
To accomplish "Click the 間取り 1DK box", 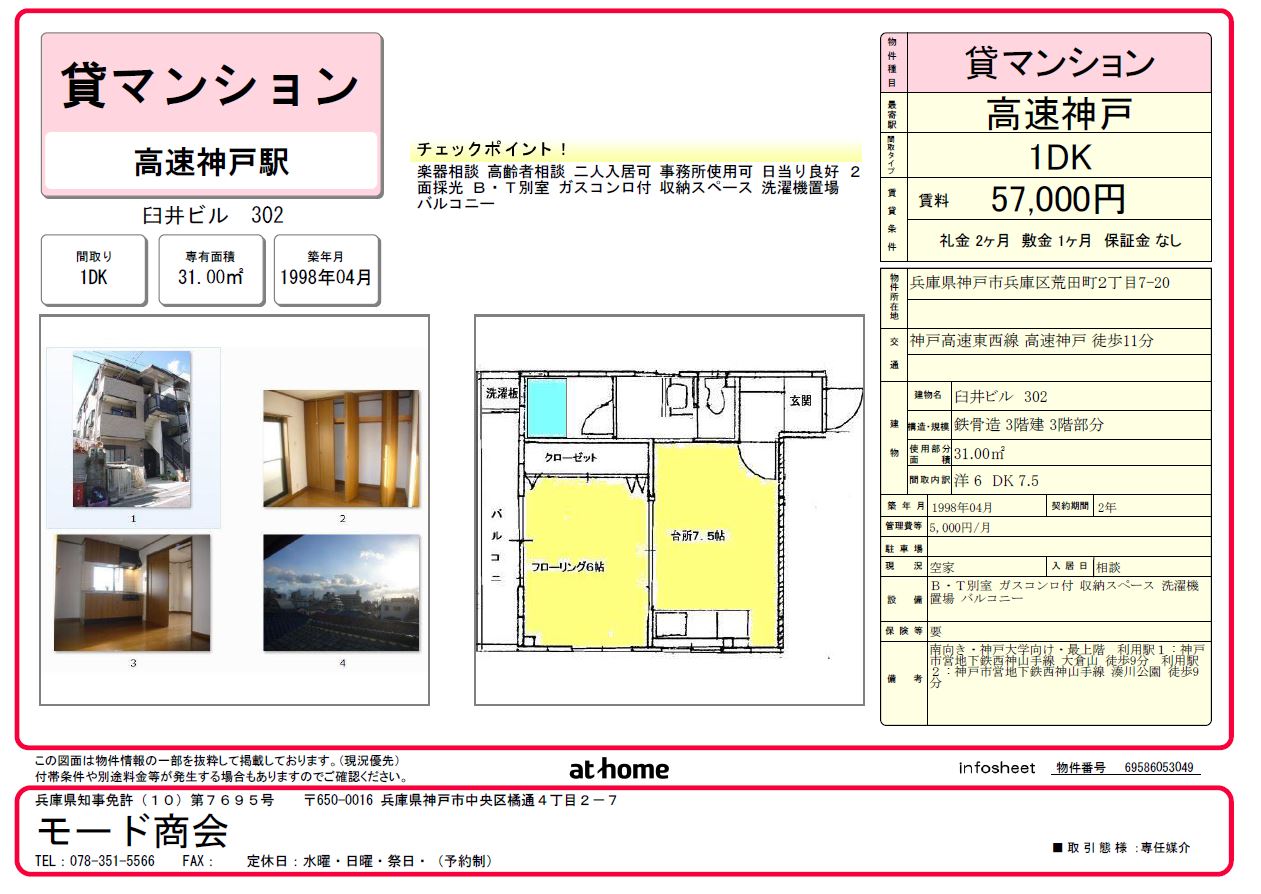I will 93,270.
